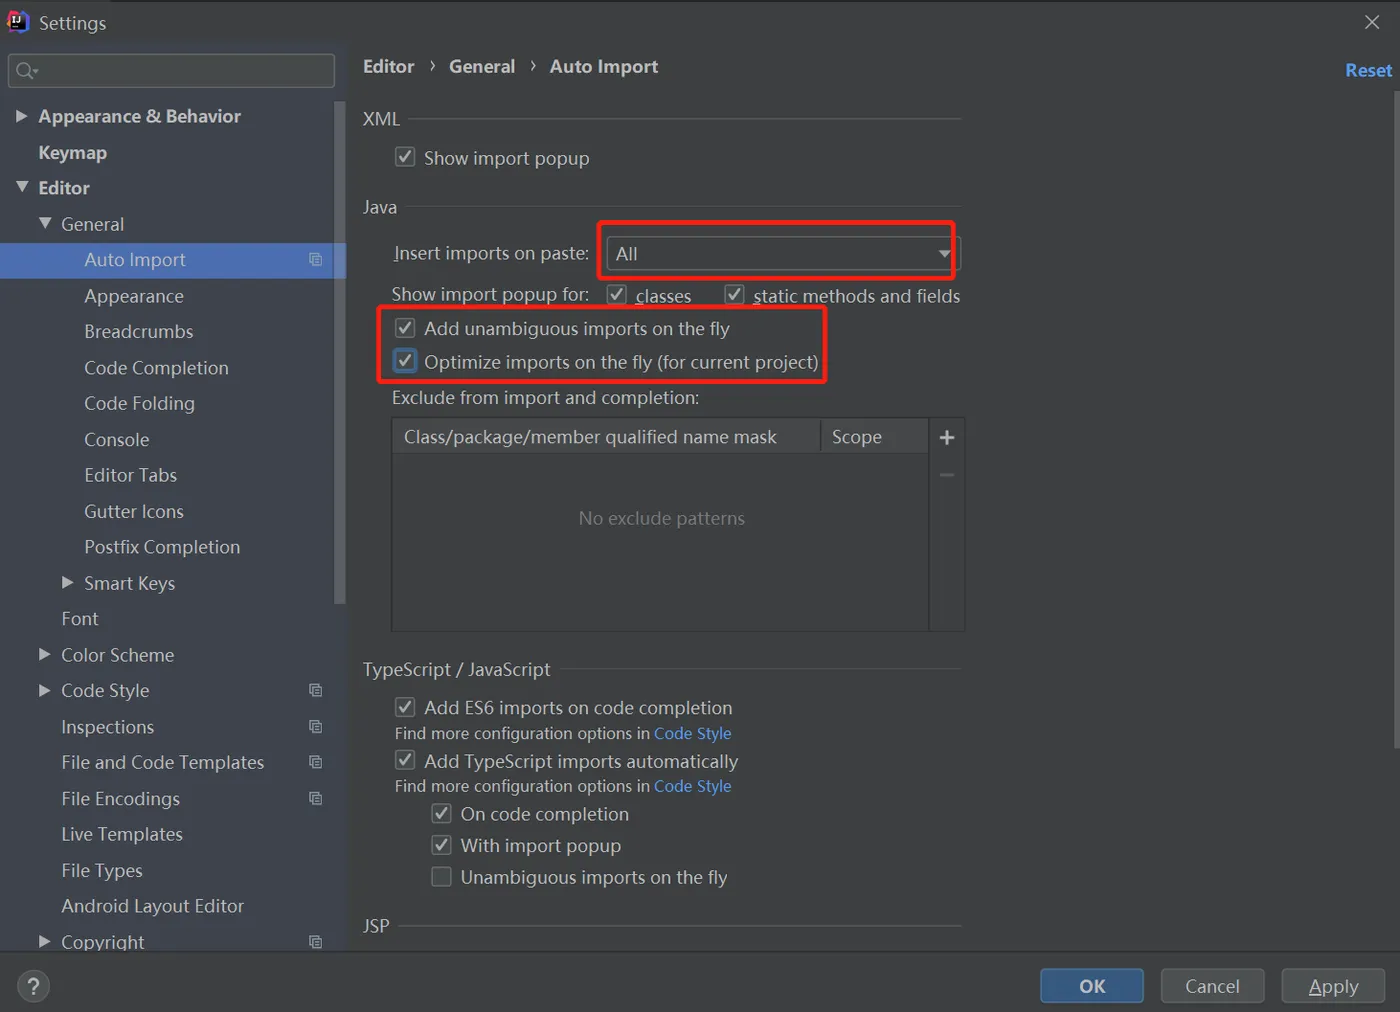Viewport: 1400px width, 1012px height.
Task: Open File Types settings
Action: [102, 871]
